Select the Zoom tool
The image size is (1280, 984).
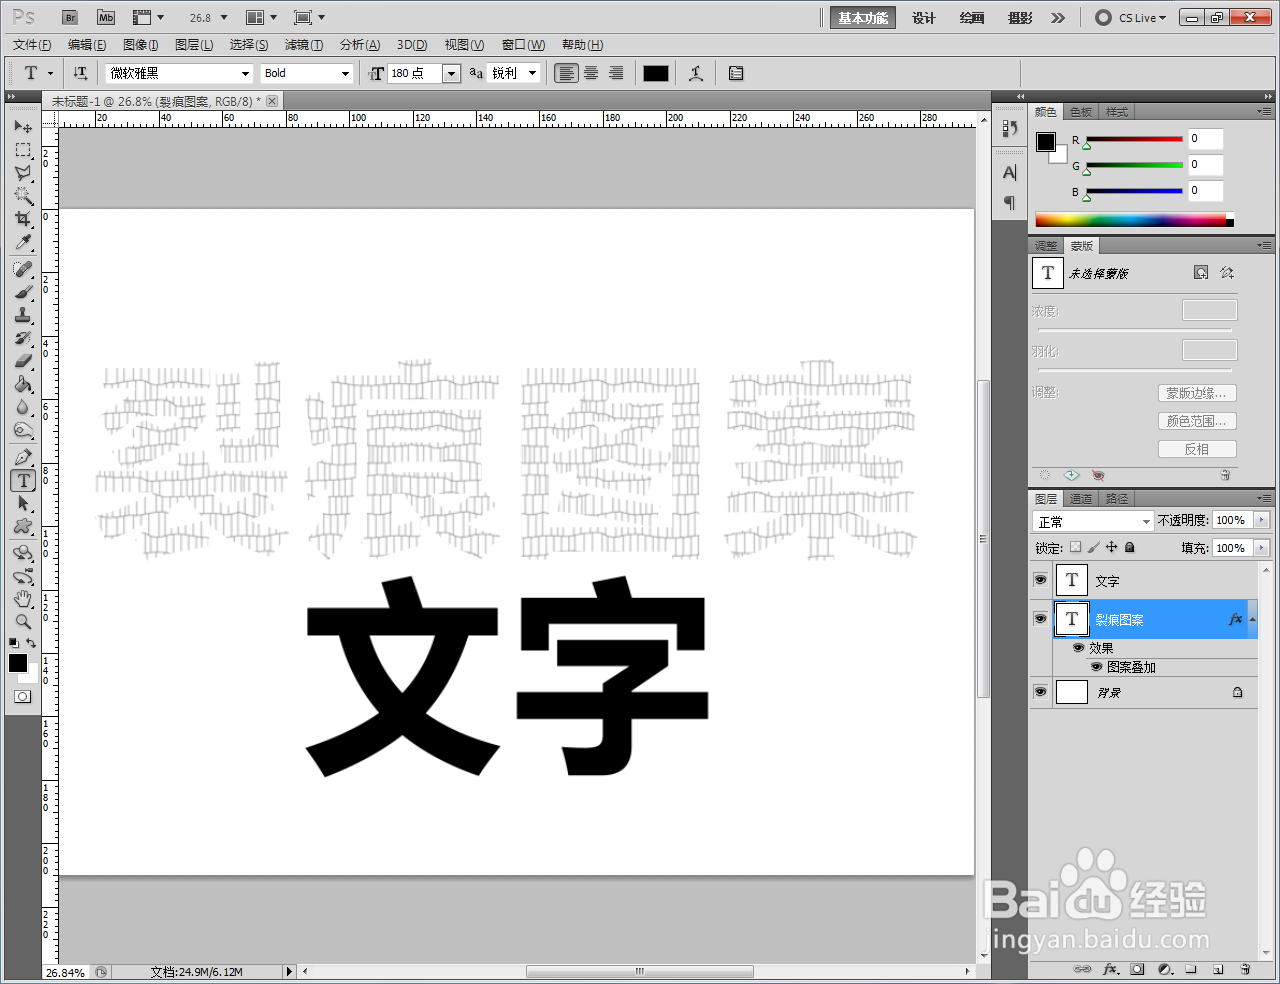[22, 618]
